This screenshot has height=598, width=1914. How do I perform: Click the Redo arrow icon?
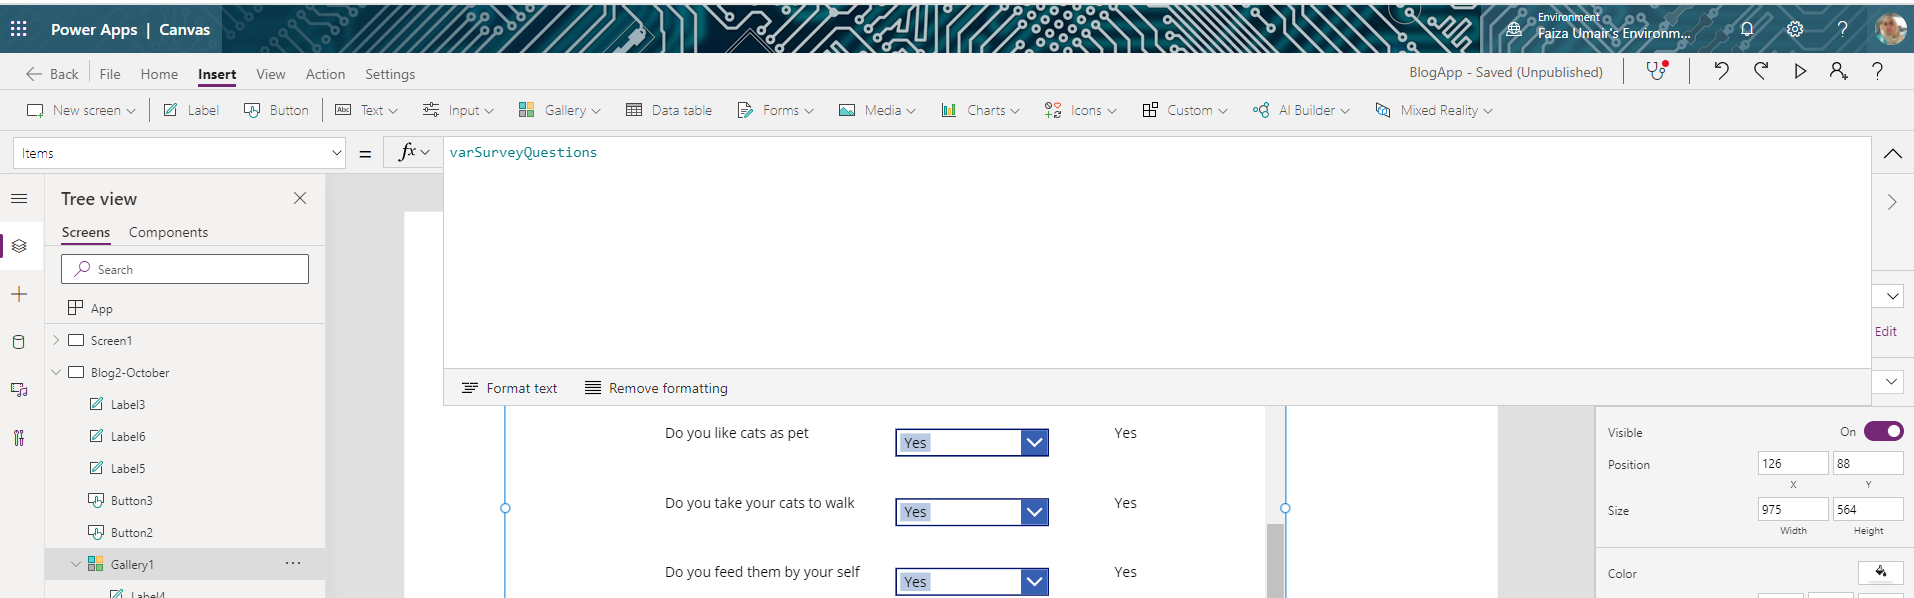click(1761, 71)
